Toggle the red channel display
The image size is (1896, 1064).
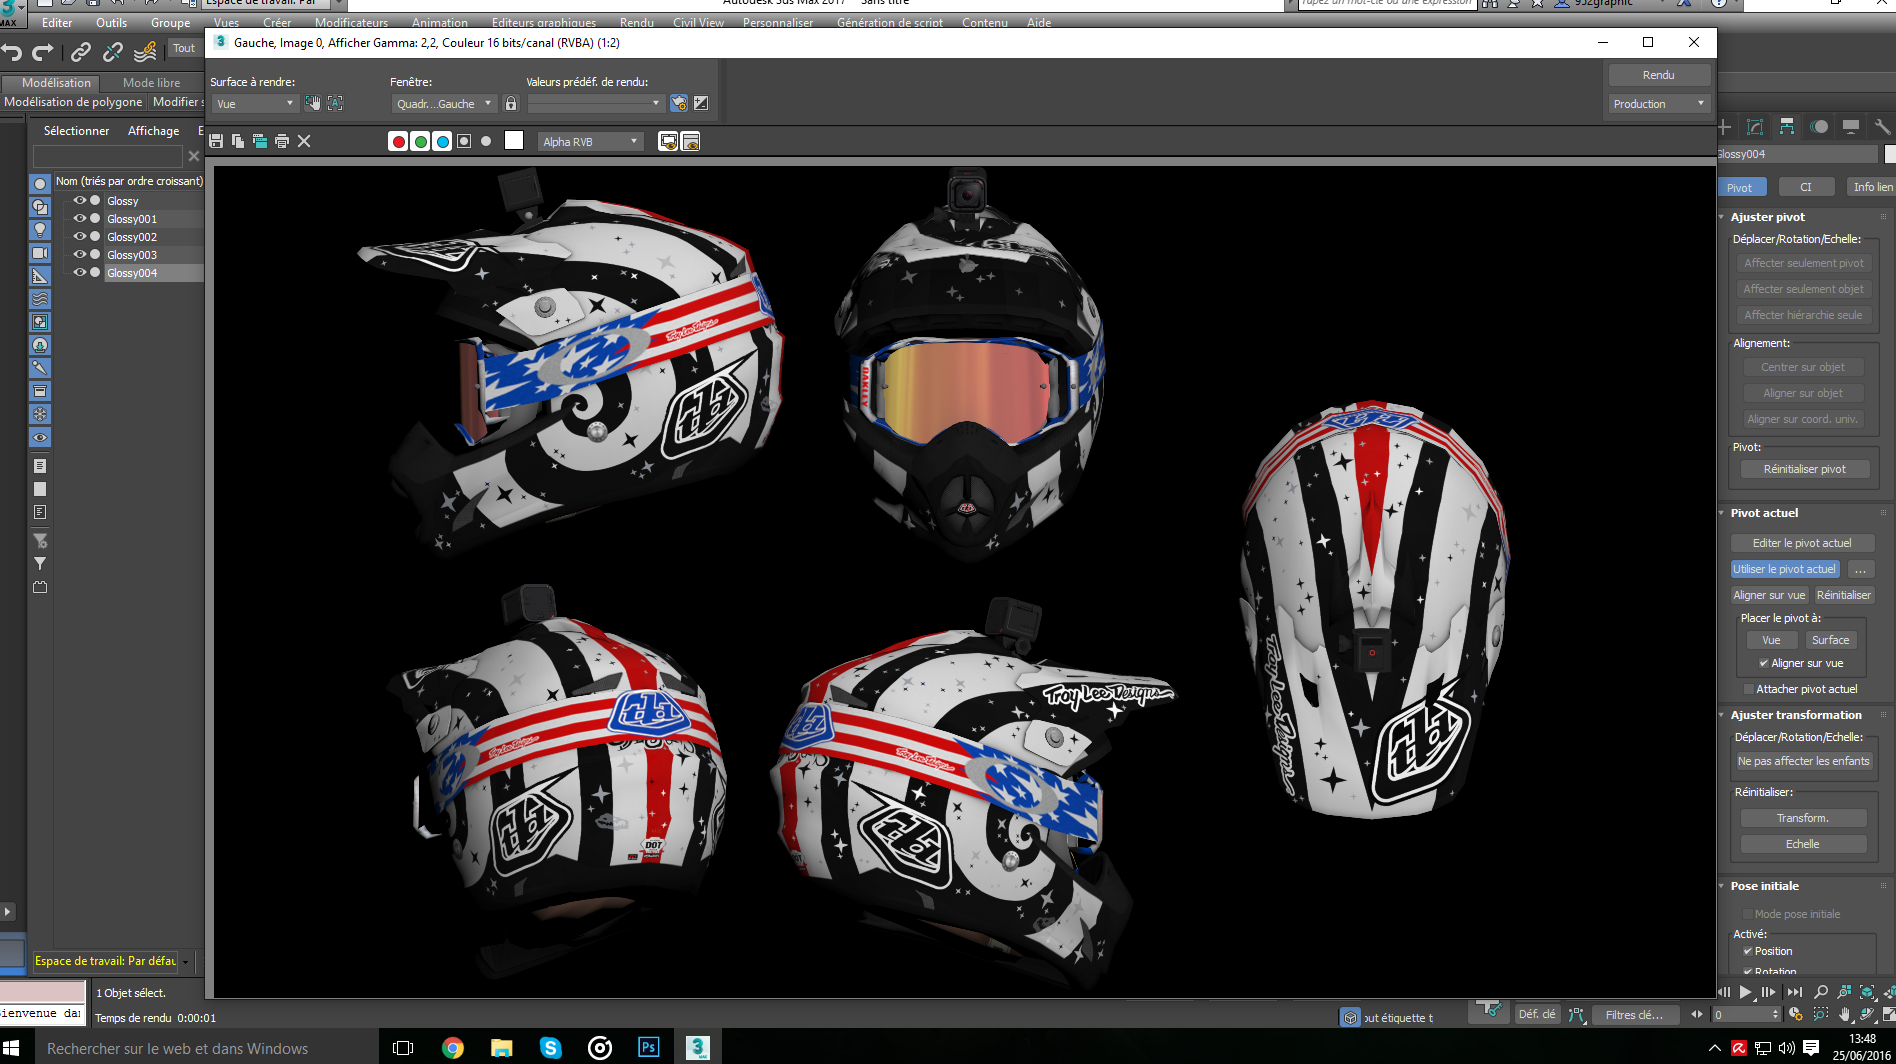(398, 141)
